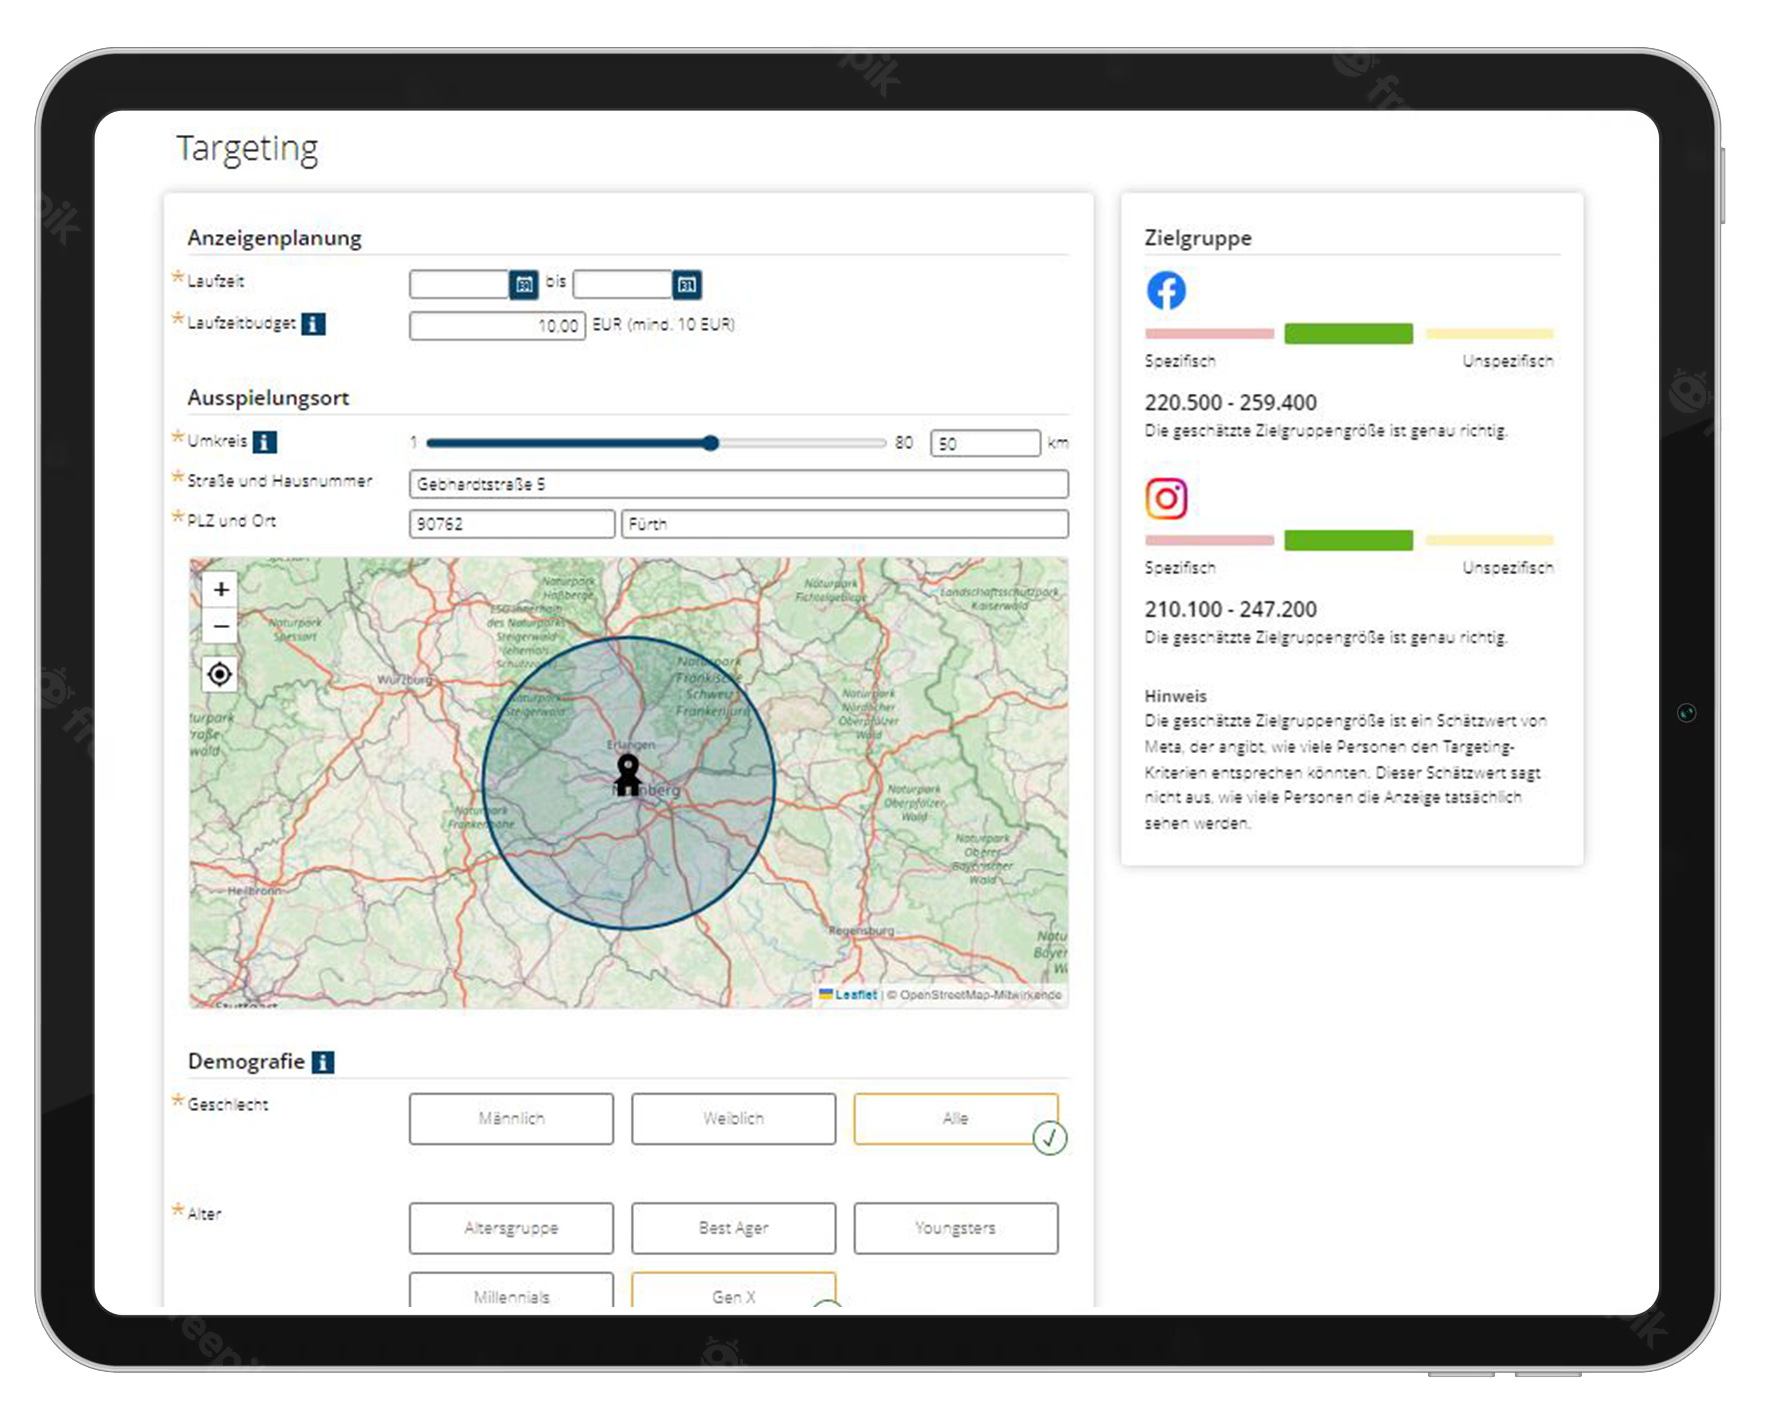Click the Ort field showing Fürth
The image size is (1772, 1418).
pos(844,524)
